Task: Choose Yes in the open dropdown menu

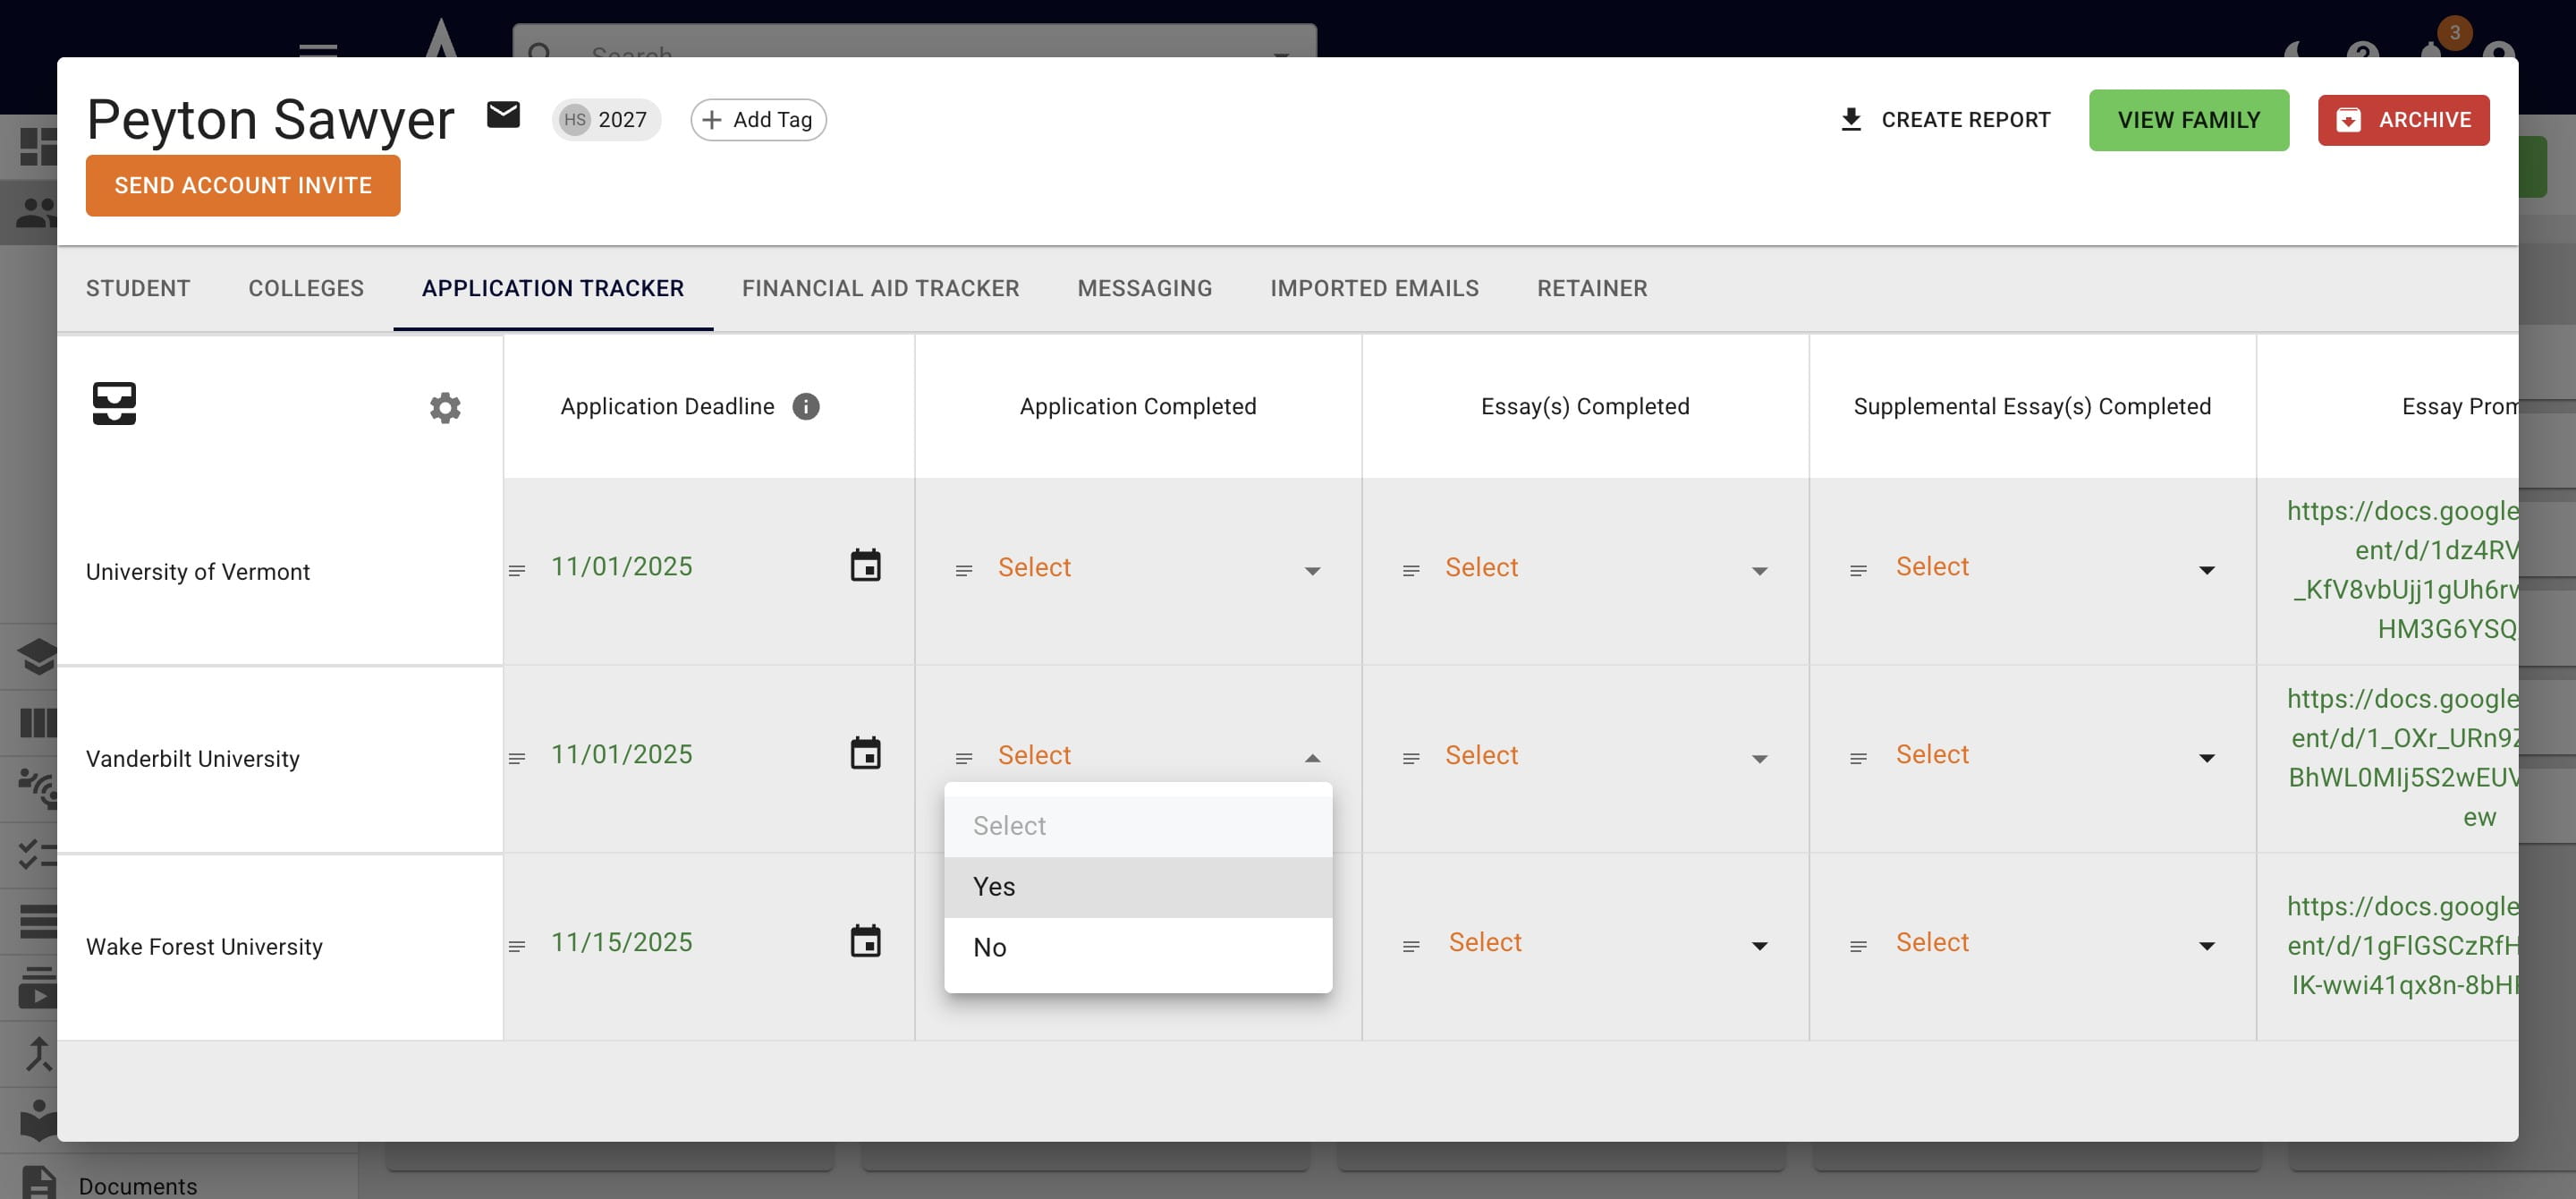Action: [x=1138, y=886]
